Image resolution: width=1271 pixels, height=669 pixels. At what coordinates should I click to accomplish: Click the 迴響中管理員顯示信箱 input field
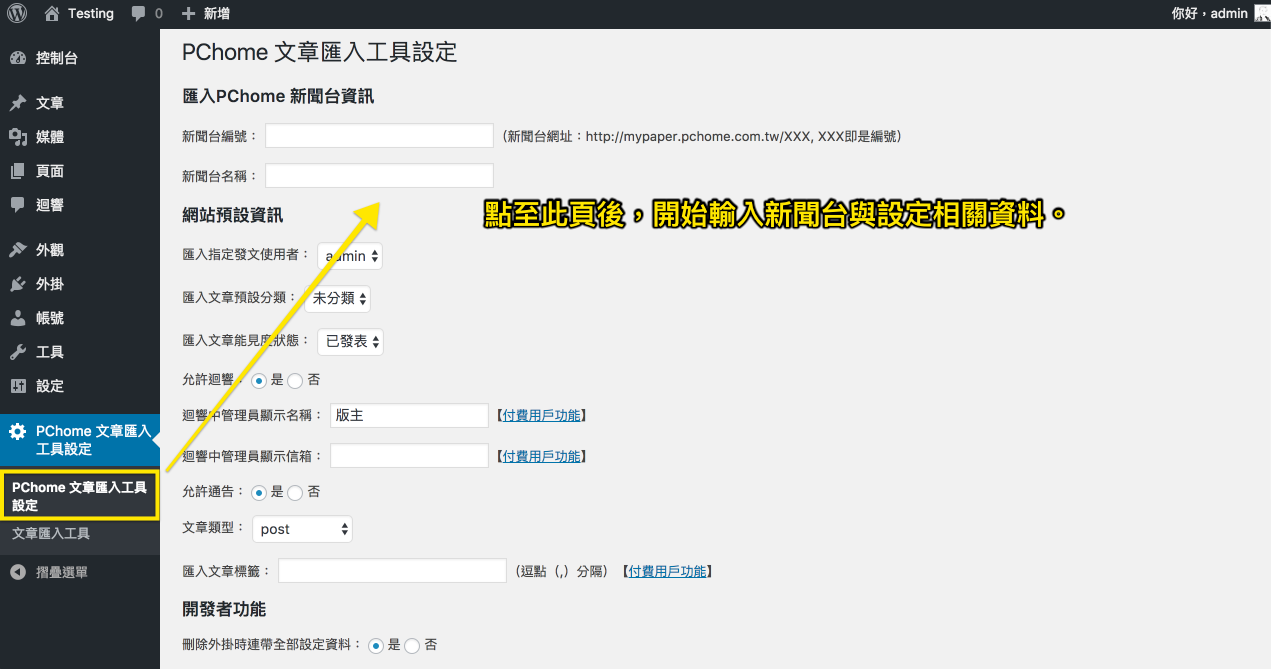click(x=409, y=456)
